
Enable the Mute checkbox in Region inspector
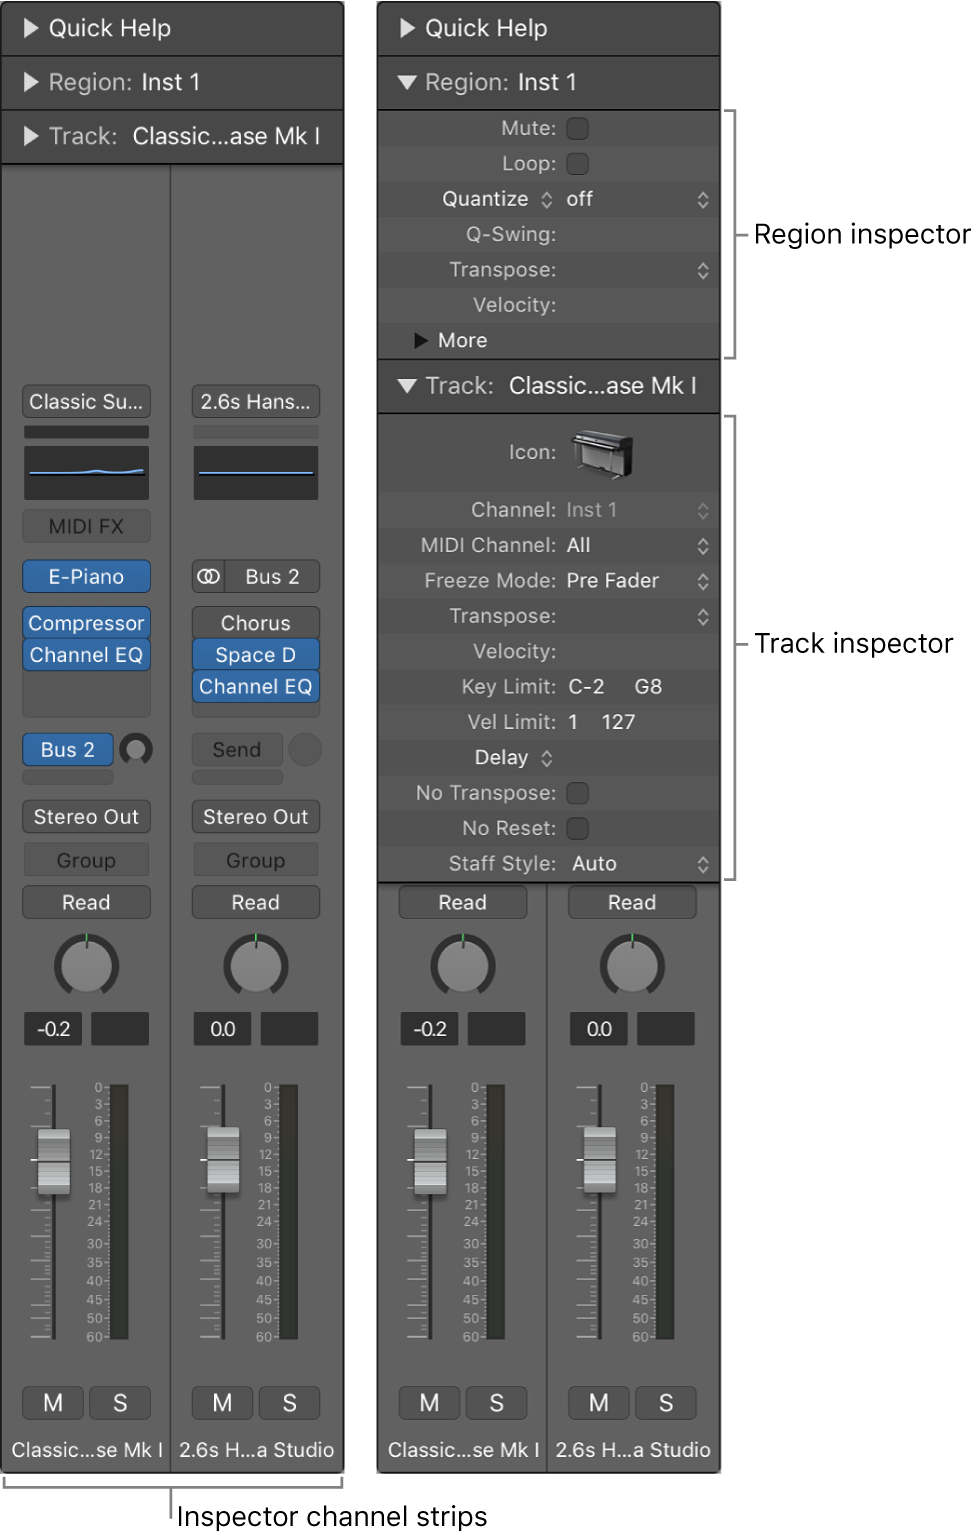(x=578, y=128)
